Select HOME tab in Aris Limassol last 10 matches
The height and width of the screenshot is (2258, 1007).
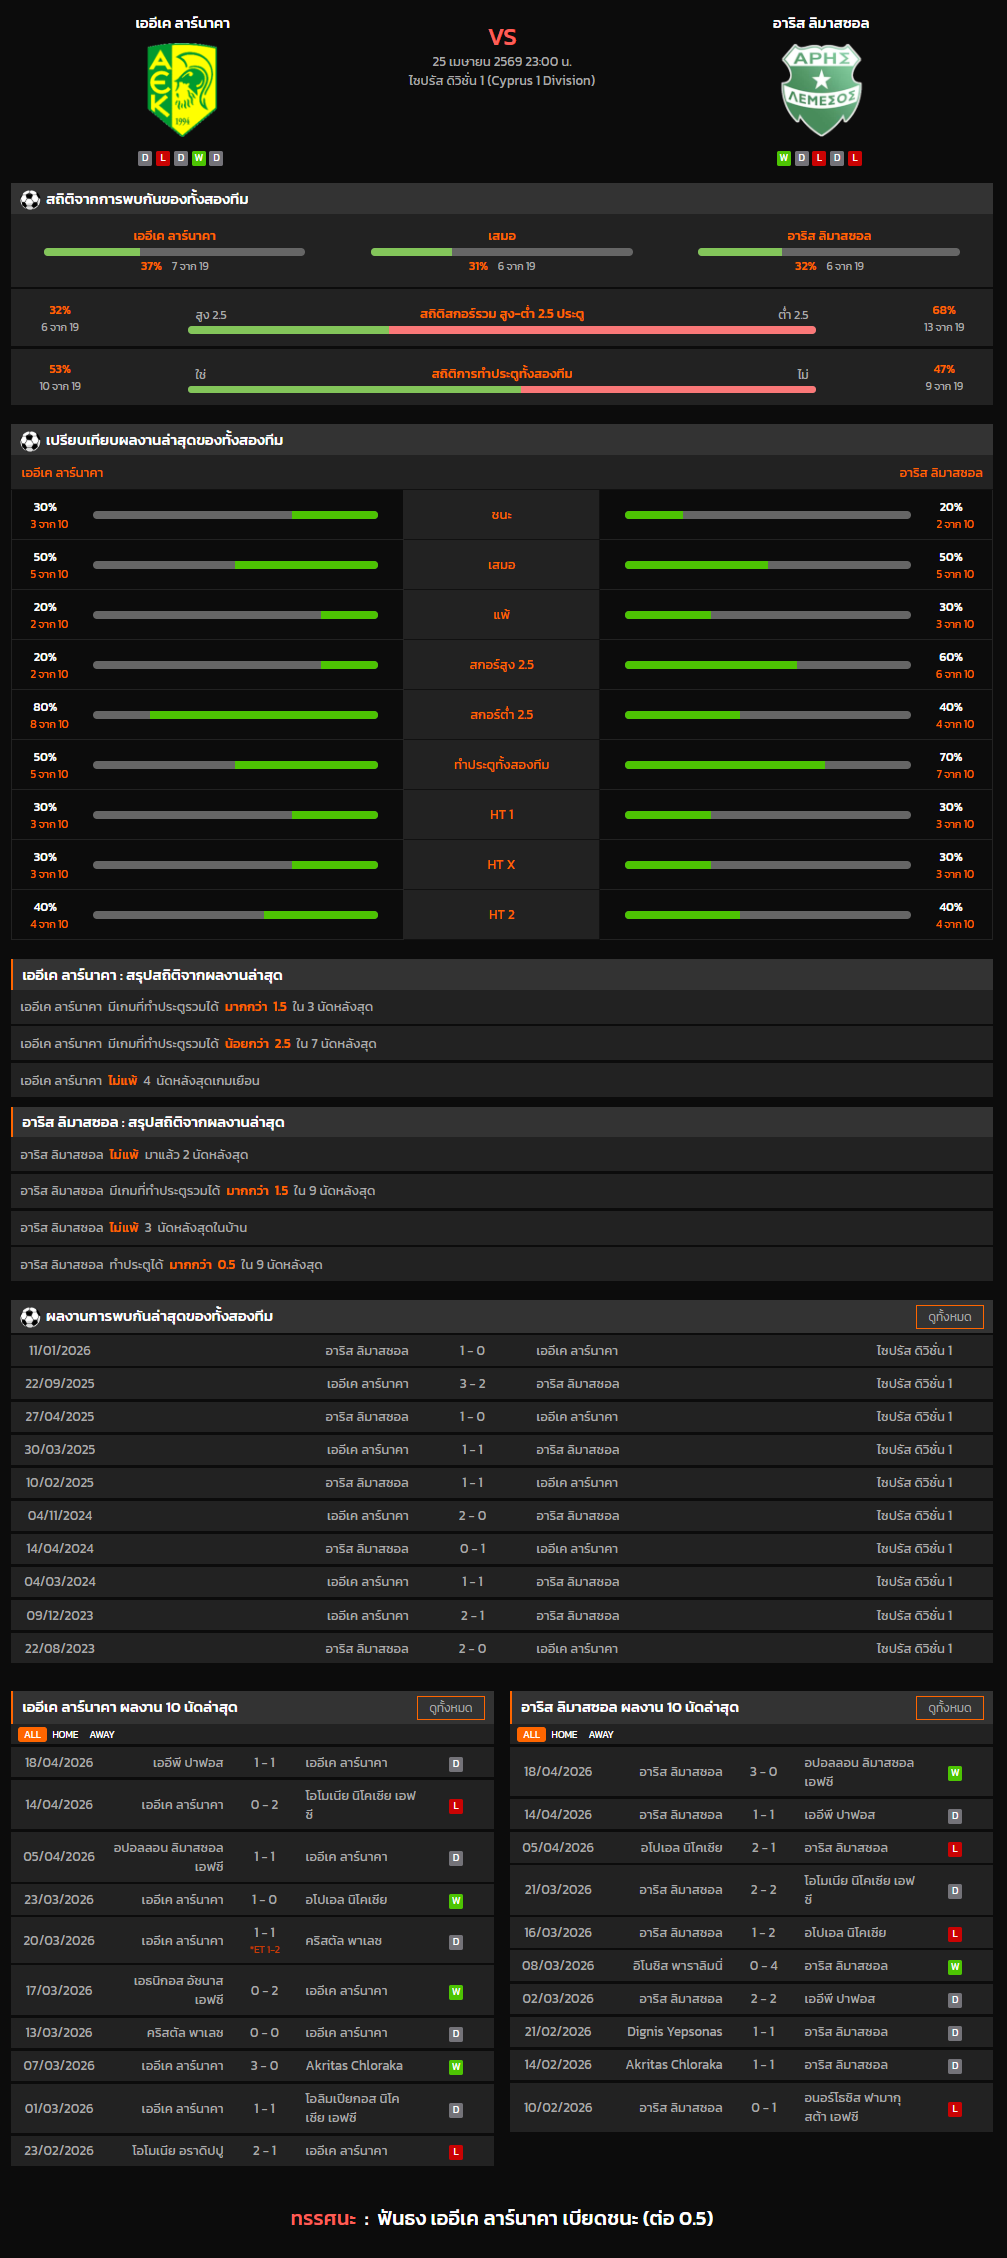(564, 1734)
